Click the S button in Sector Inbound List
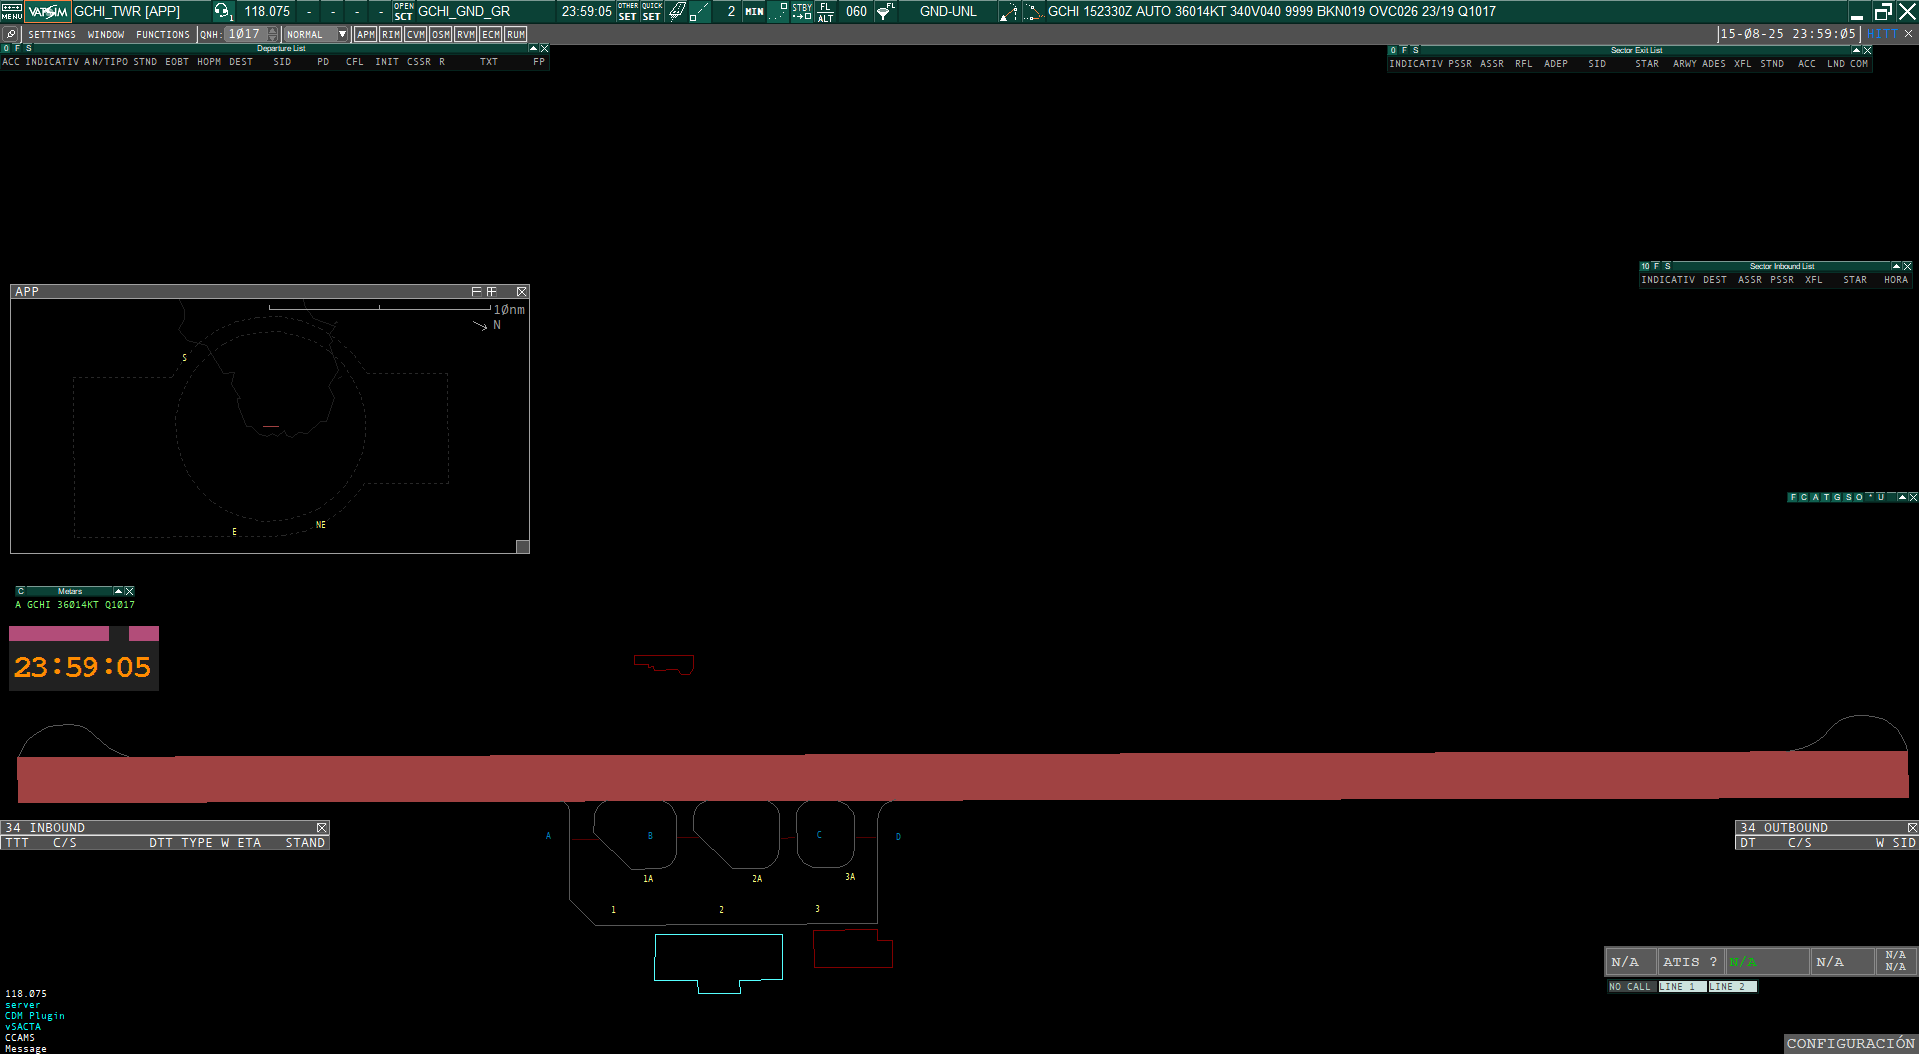 (x=1668, y=266)
